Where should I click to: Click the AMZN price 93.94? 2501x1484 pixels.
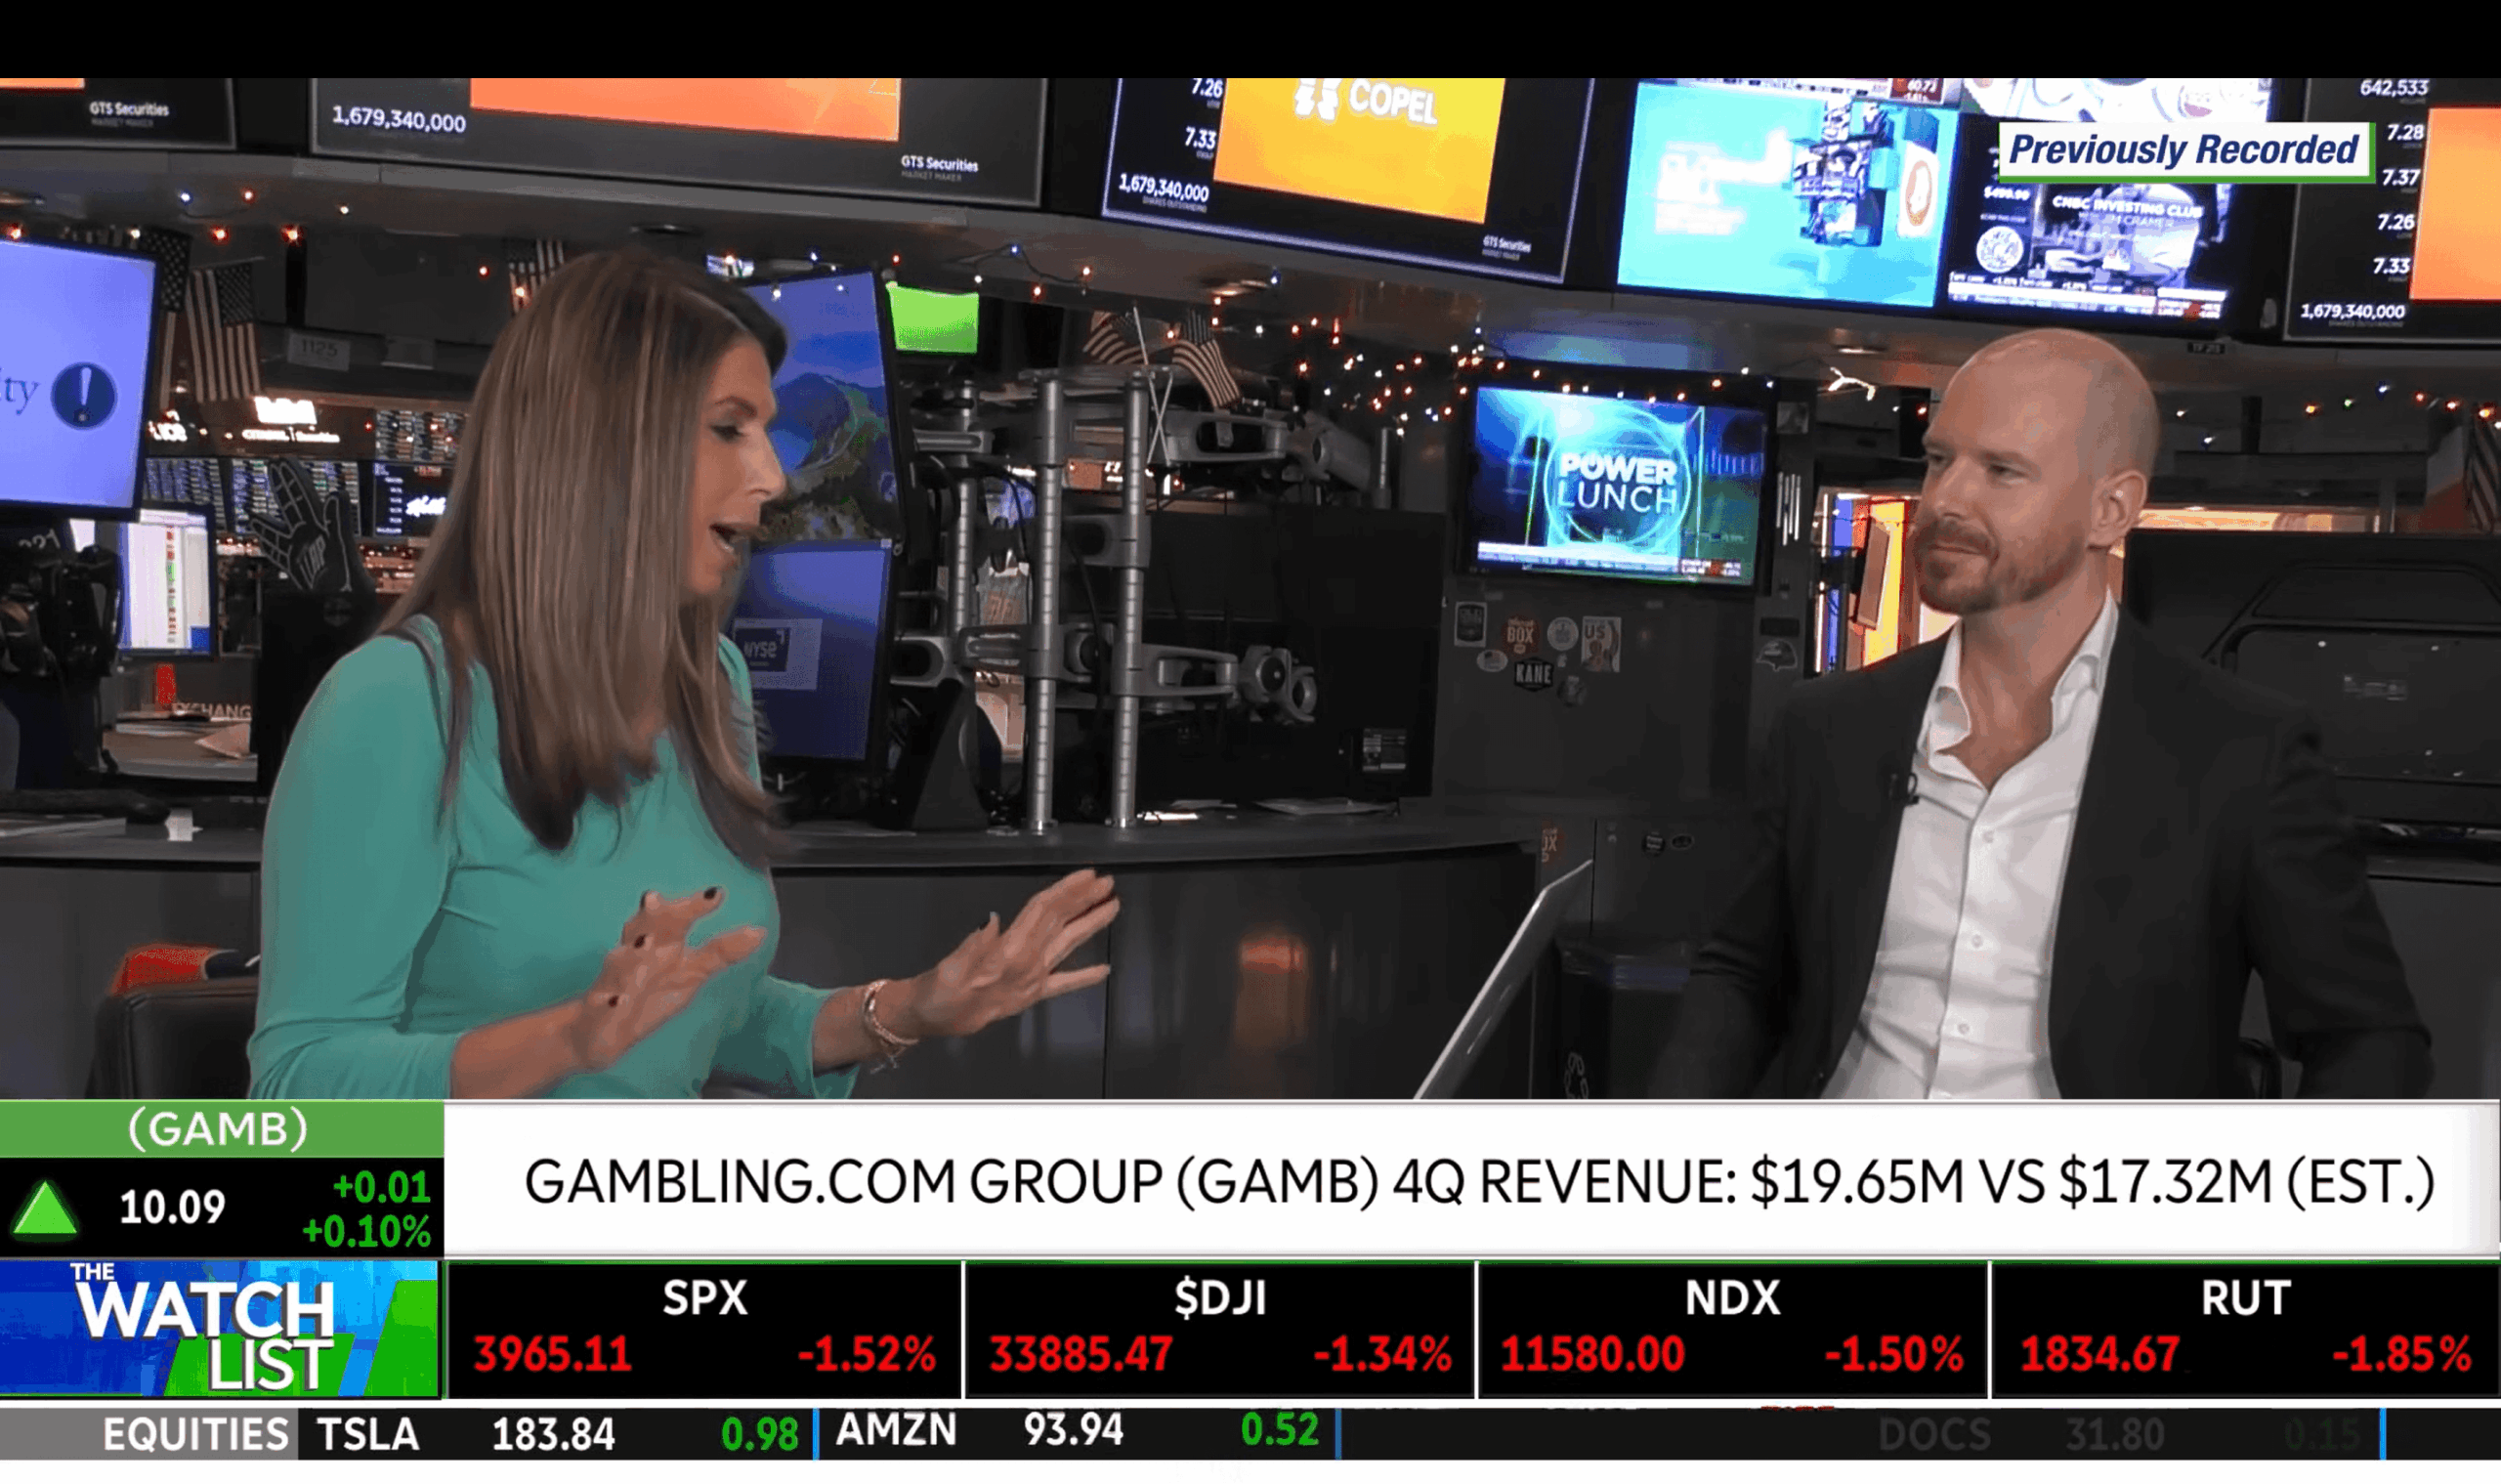[1073, 1430]
